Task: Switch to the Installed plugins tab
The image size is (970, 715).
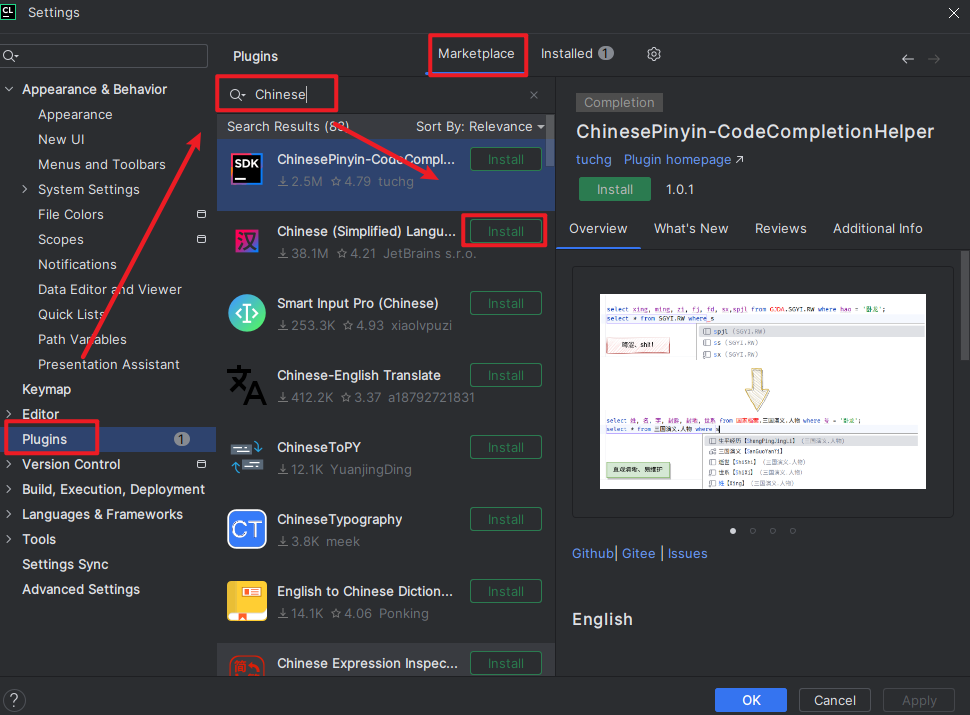Action: (576, 54)
